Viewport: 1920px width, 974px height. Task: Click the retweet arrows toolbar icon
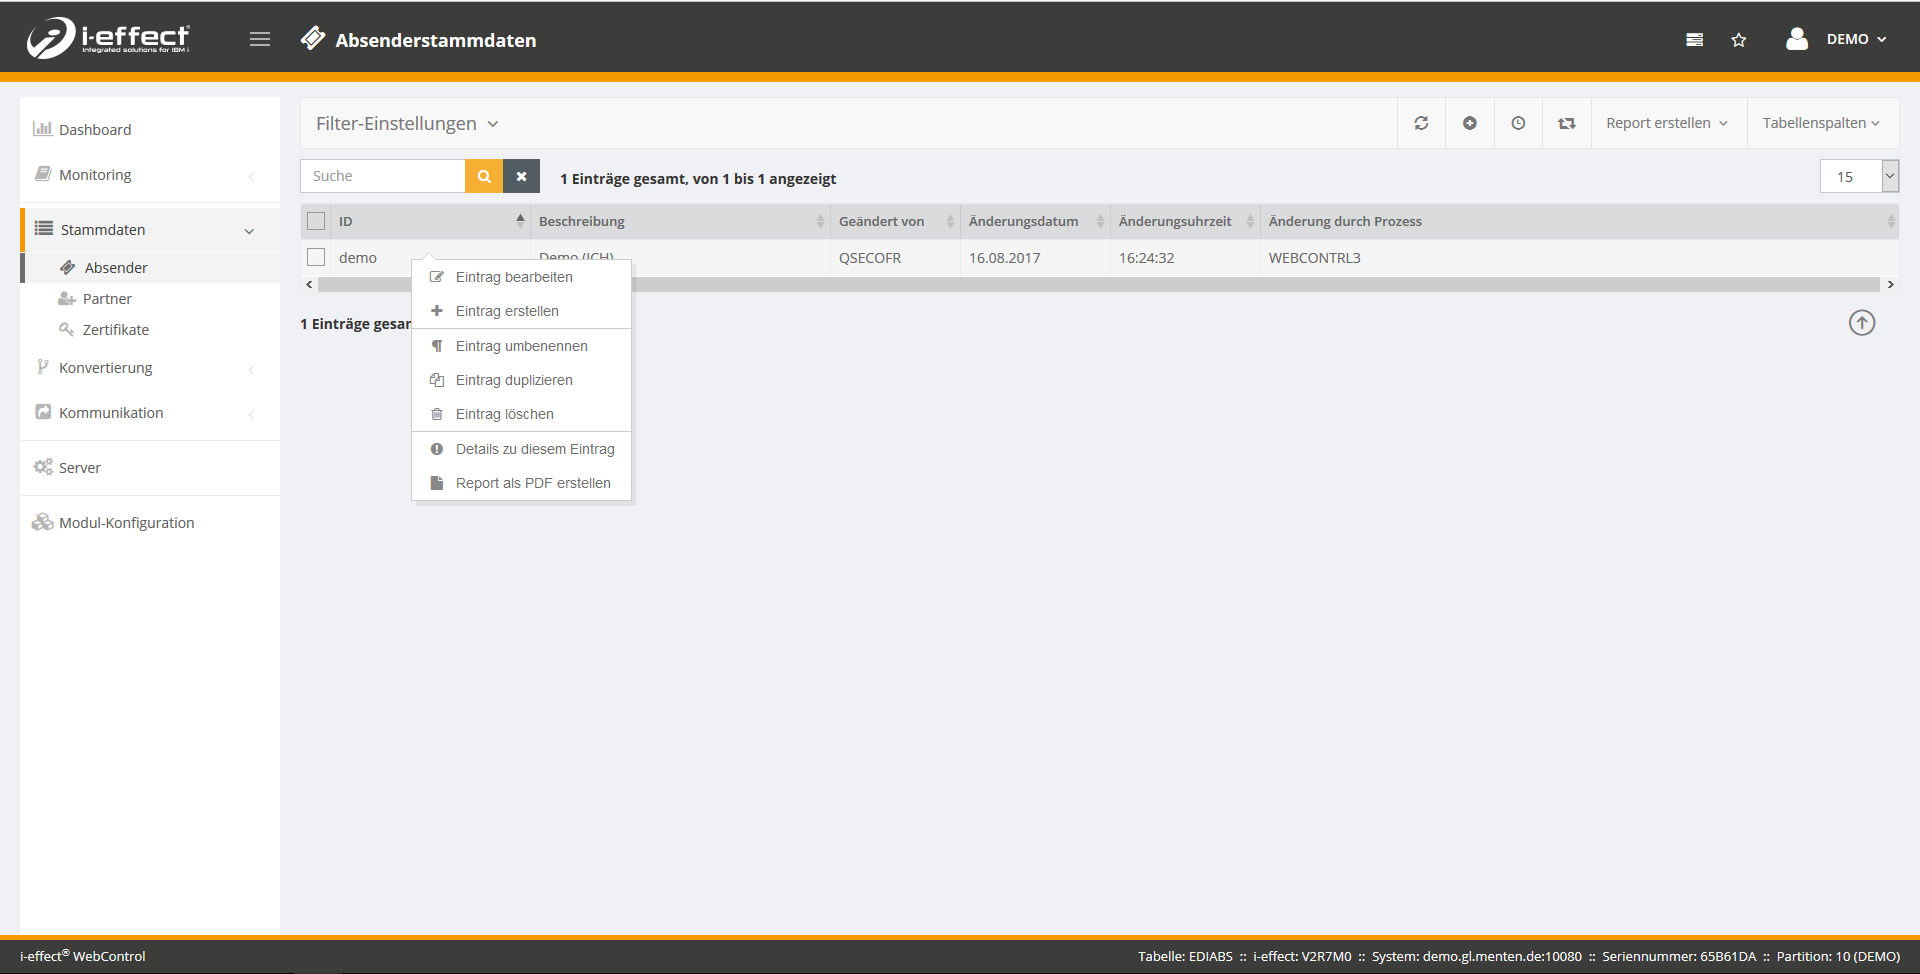pos(1567,123)
